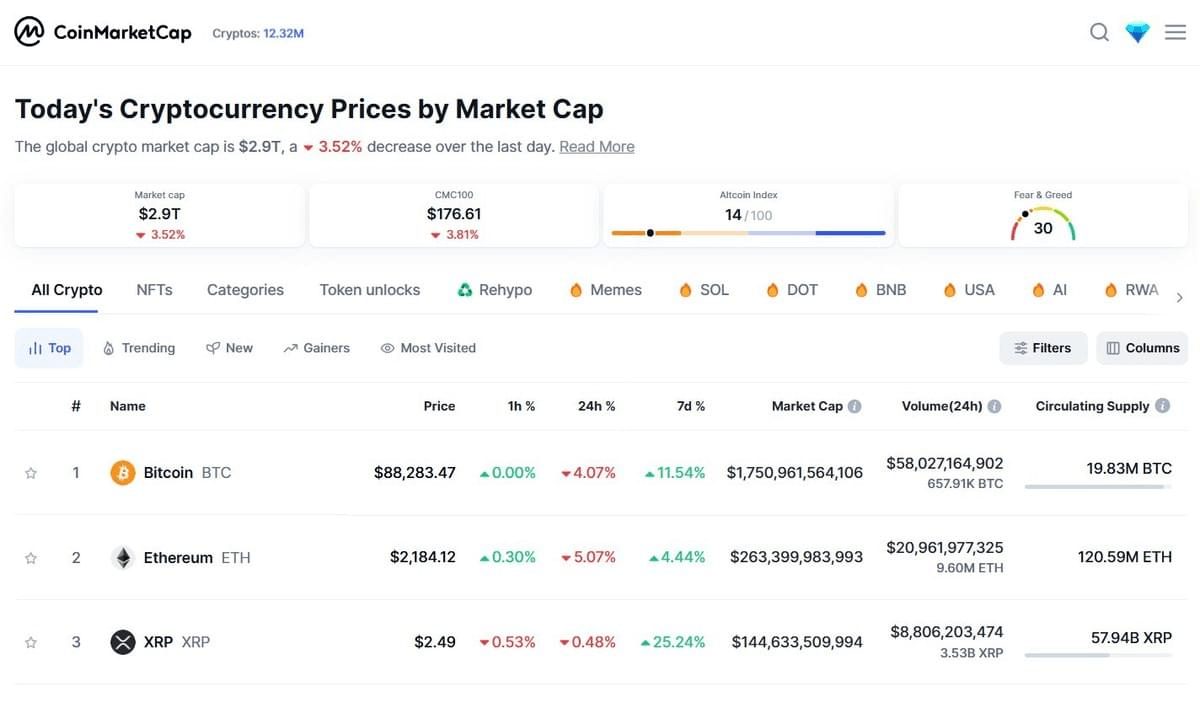The image size is (1200, 709).
Task: Click the Ethereum coin logo
Action: point(122,558)
